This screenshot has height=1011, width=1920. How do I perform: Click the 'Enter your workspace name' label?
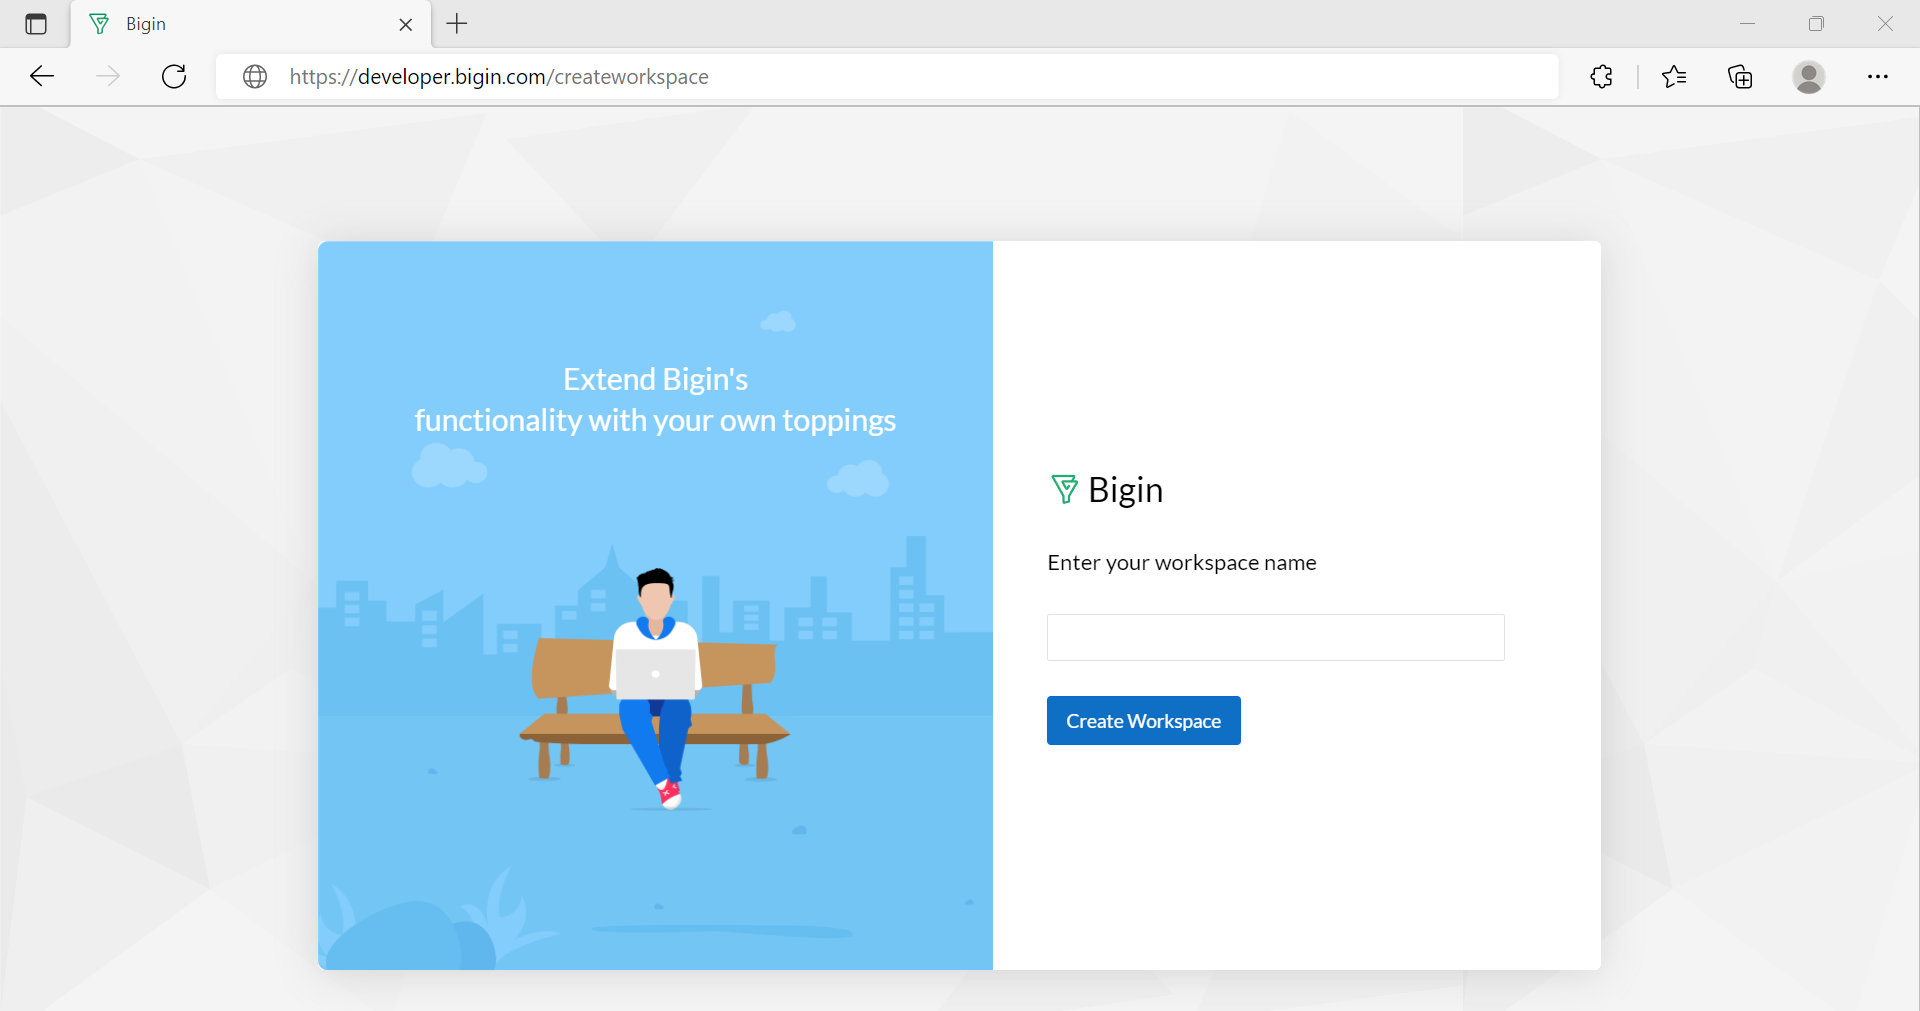[1182, 563]
